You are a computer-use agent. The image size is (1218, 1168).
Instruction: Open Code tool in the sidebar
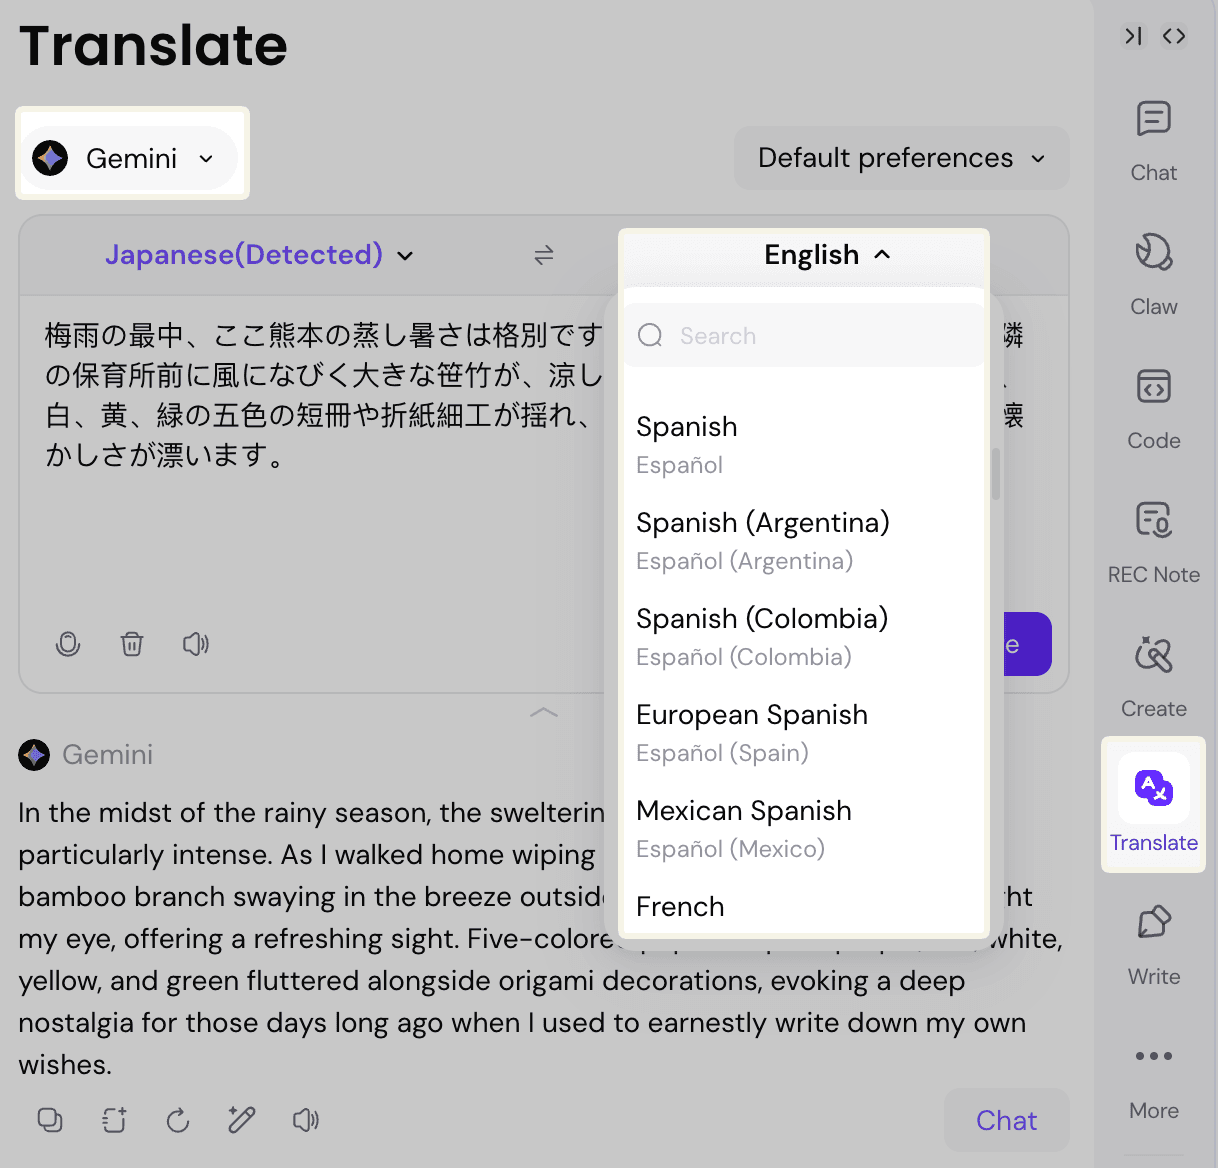pos(1153,409)
